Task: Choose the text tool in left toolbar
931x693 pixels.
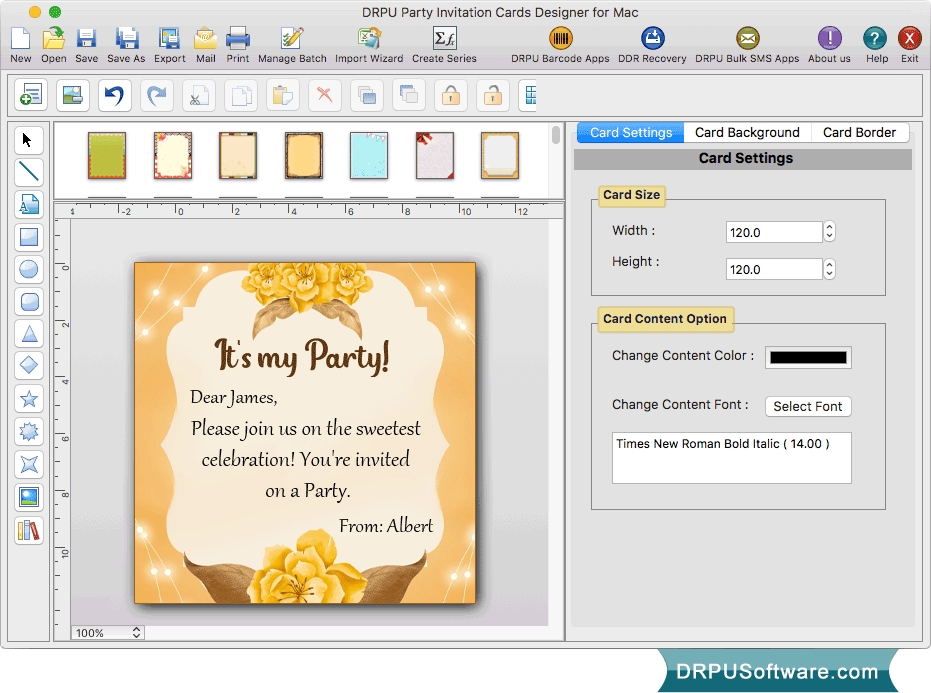Action: click(x=28, y=204)
